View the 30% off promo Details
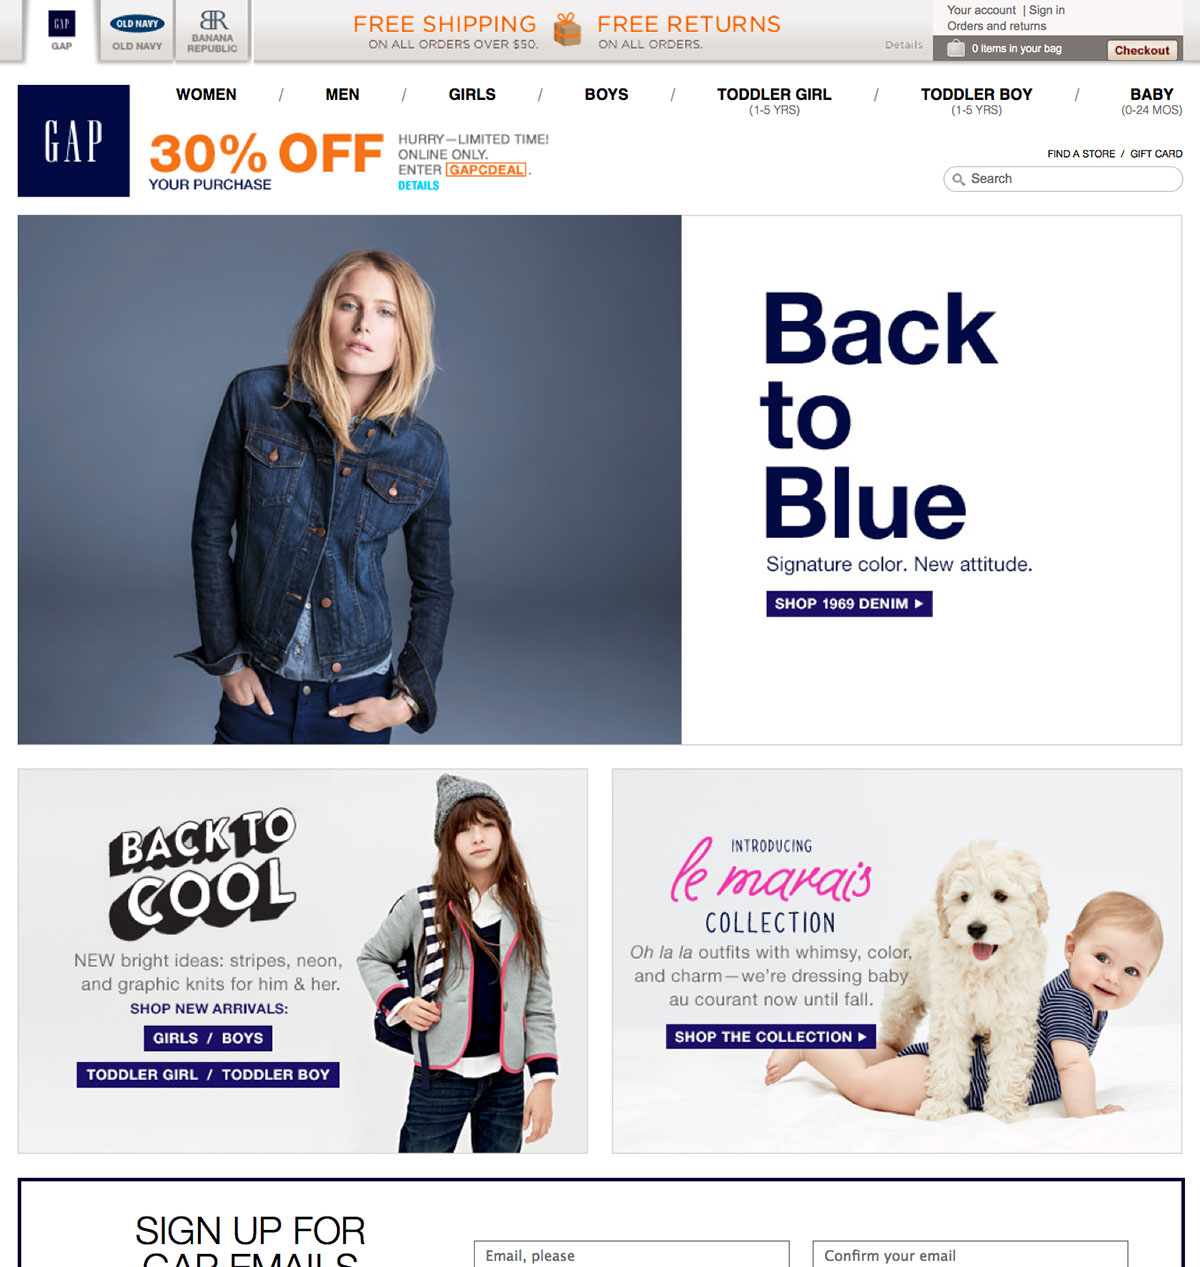Viewport: 1200px width, 1267px height. coord(418,186)
